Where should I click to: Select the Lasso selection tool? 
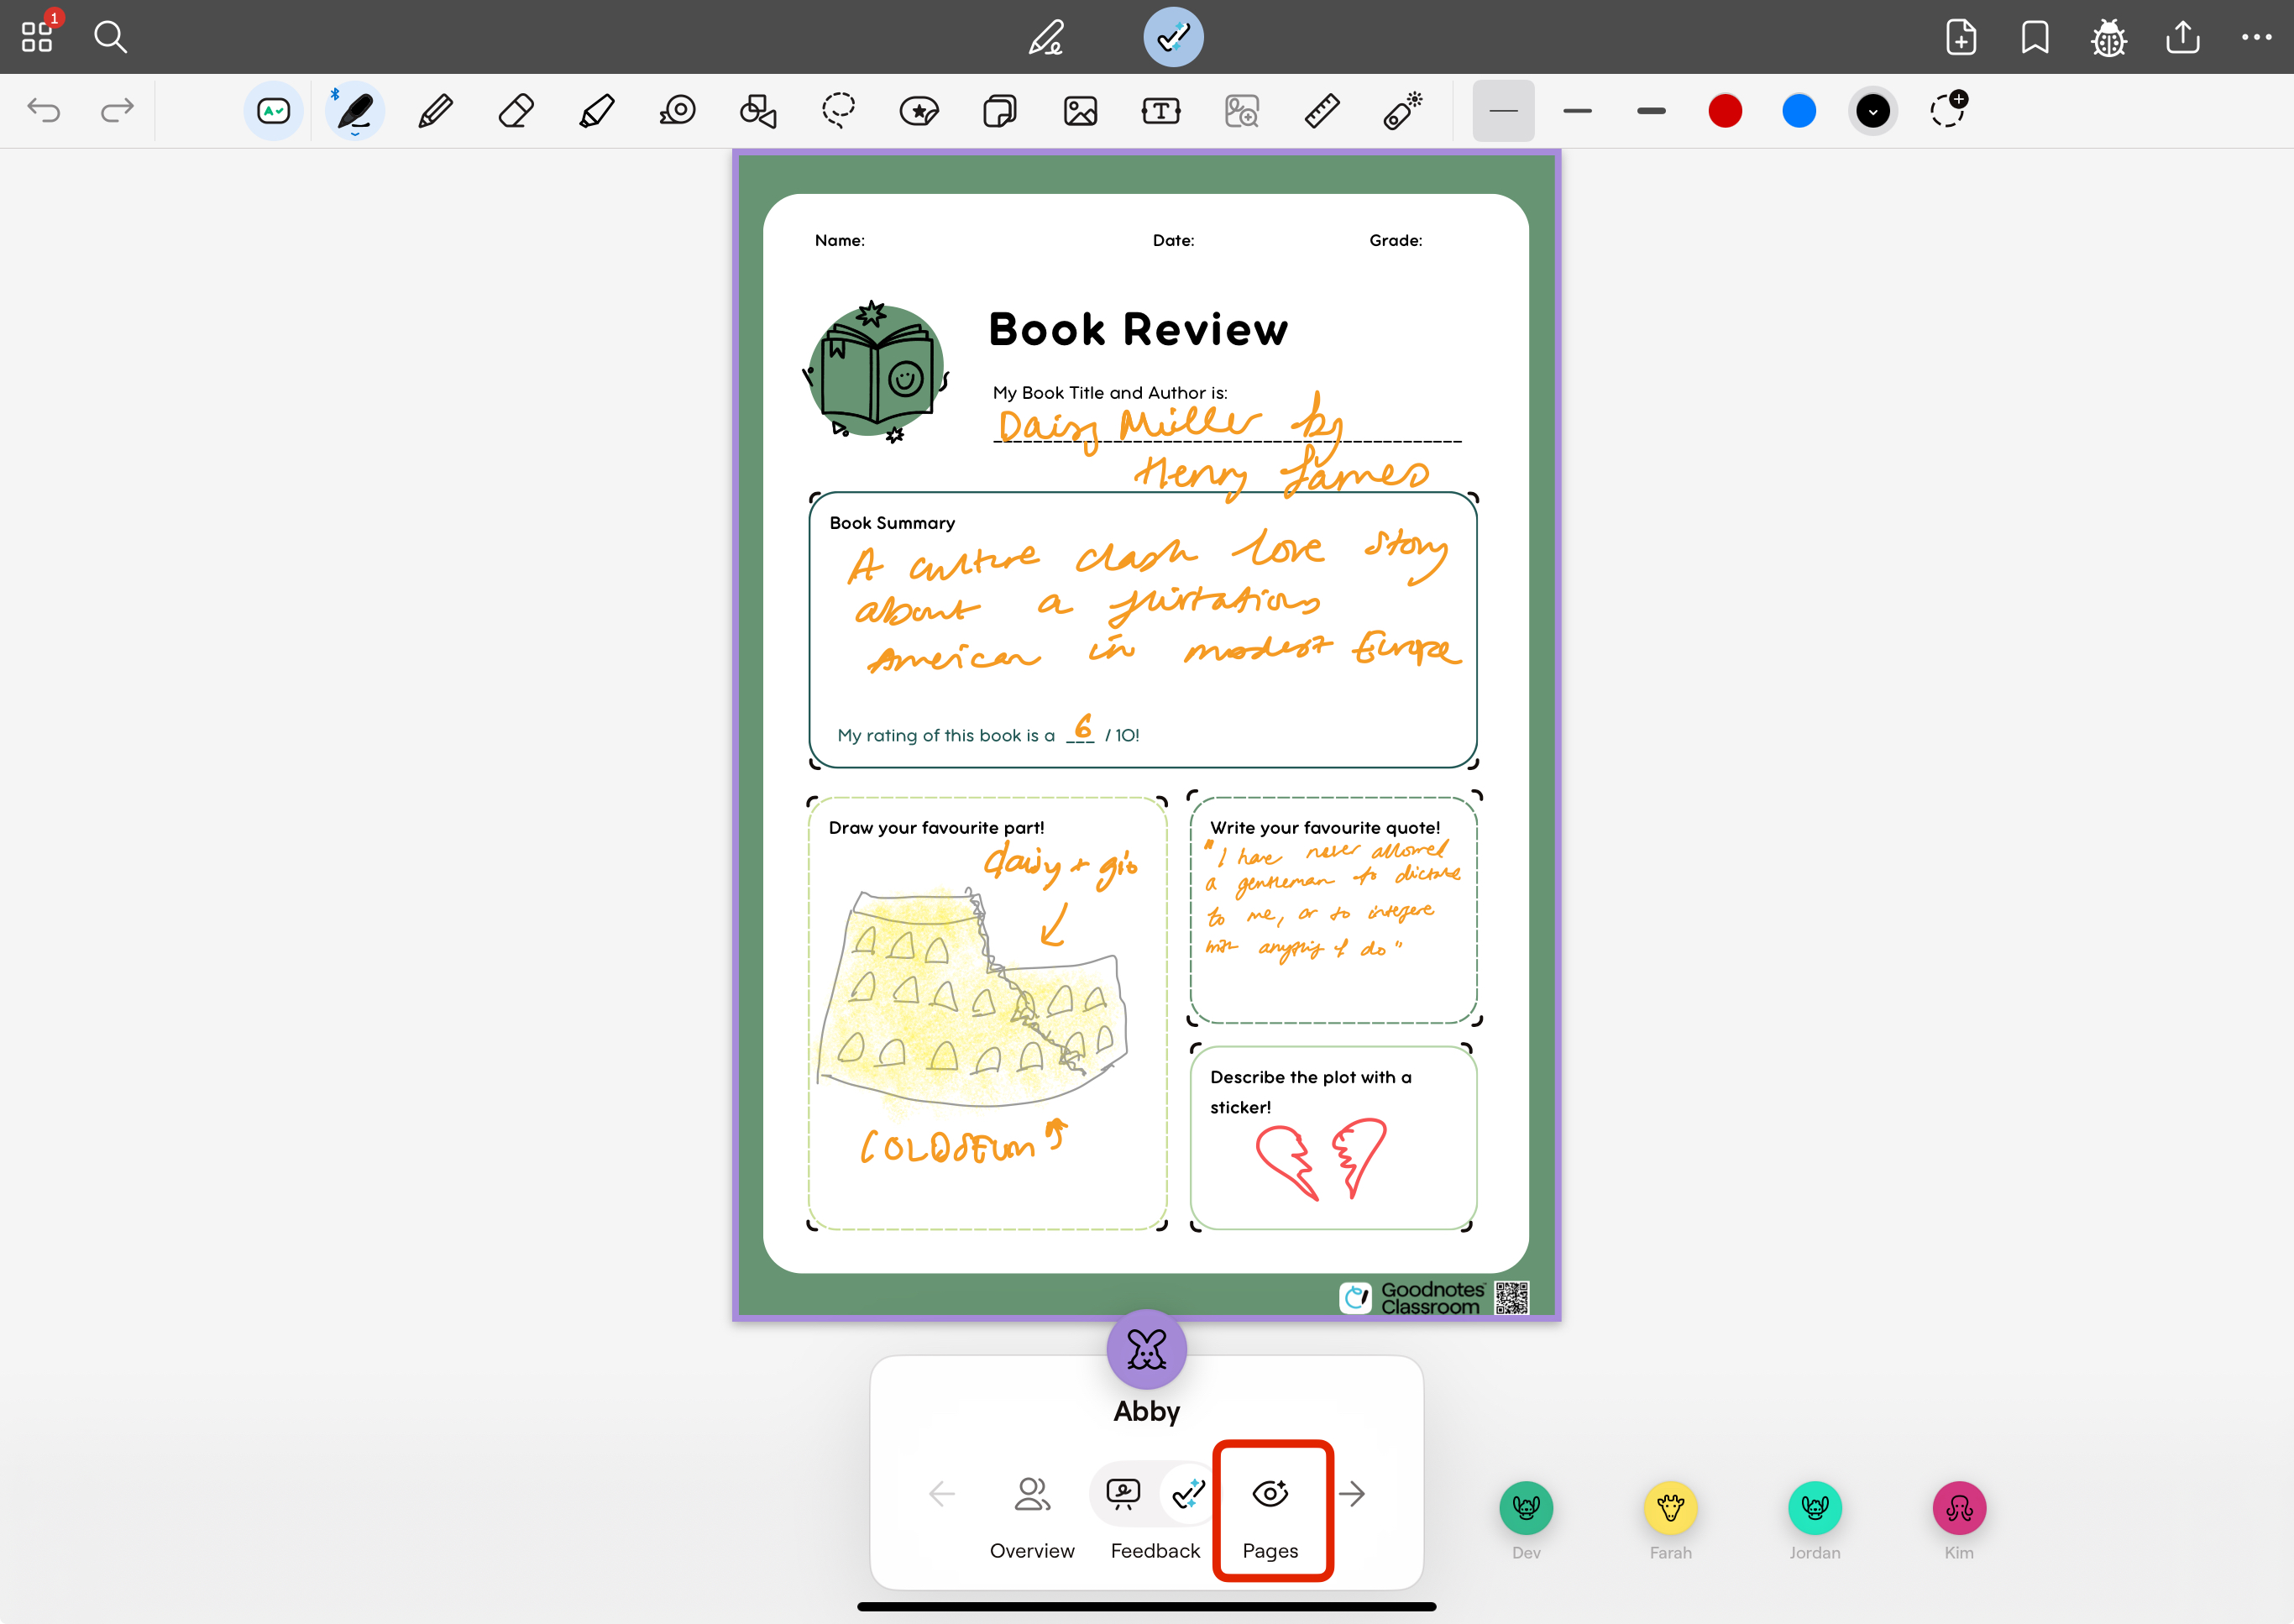click(x=838, y=111)
